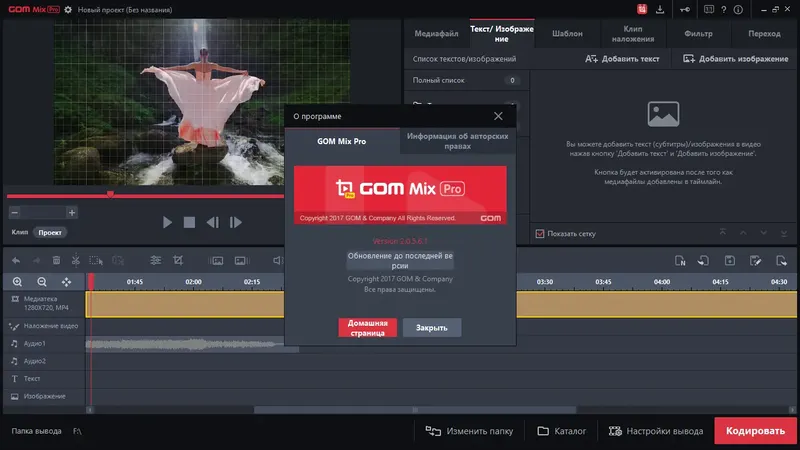
Task: Step to previous frame
Action: tap(213, 222)
